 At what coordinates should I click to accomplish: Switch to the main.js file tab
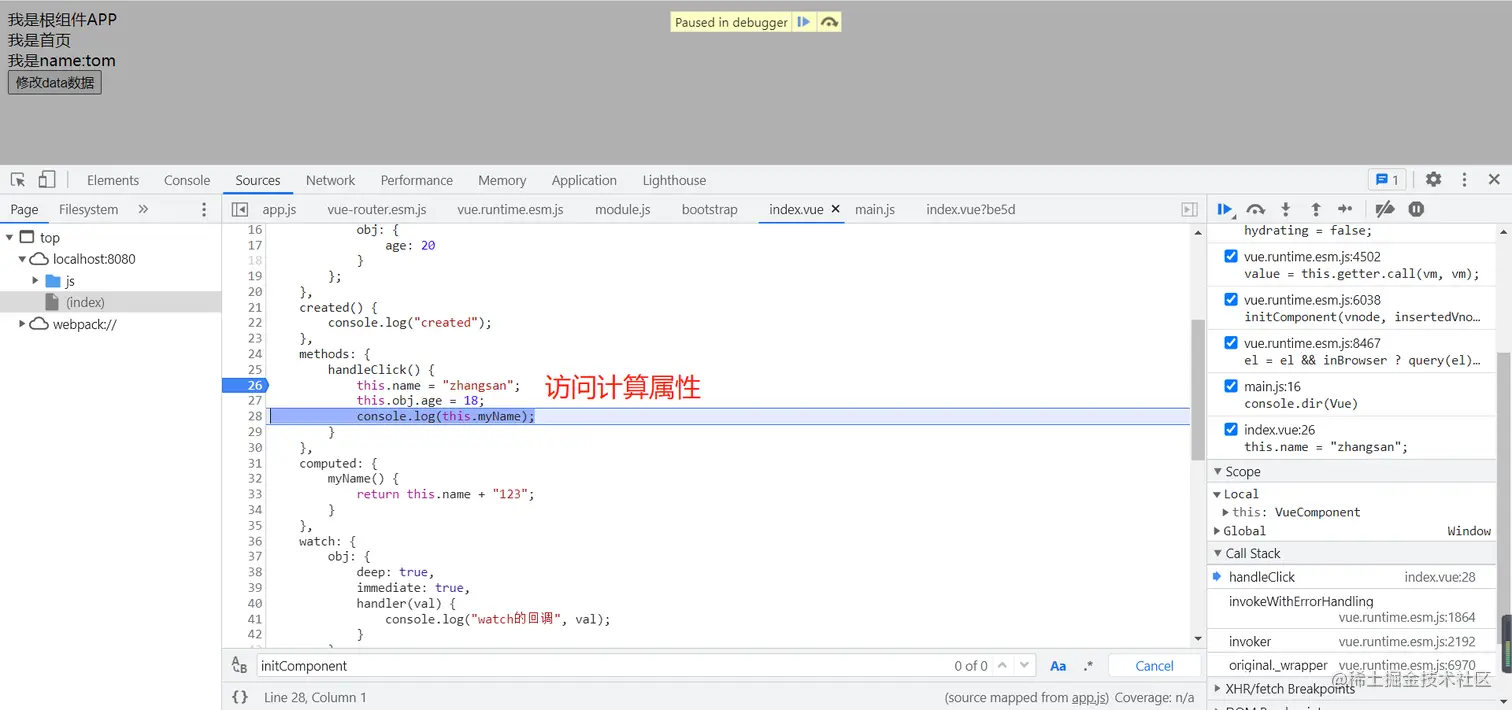(875, 209)
